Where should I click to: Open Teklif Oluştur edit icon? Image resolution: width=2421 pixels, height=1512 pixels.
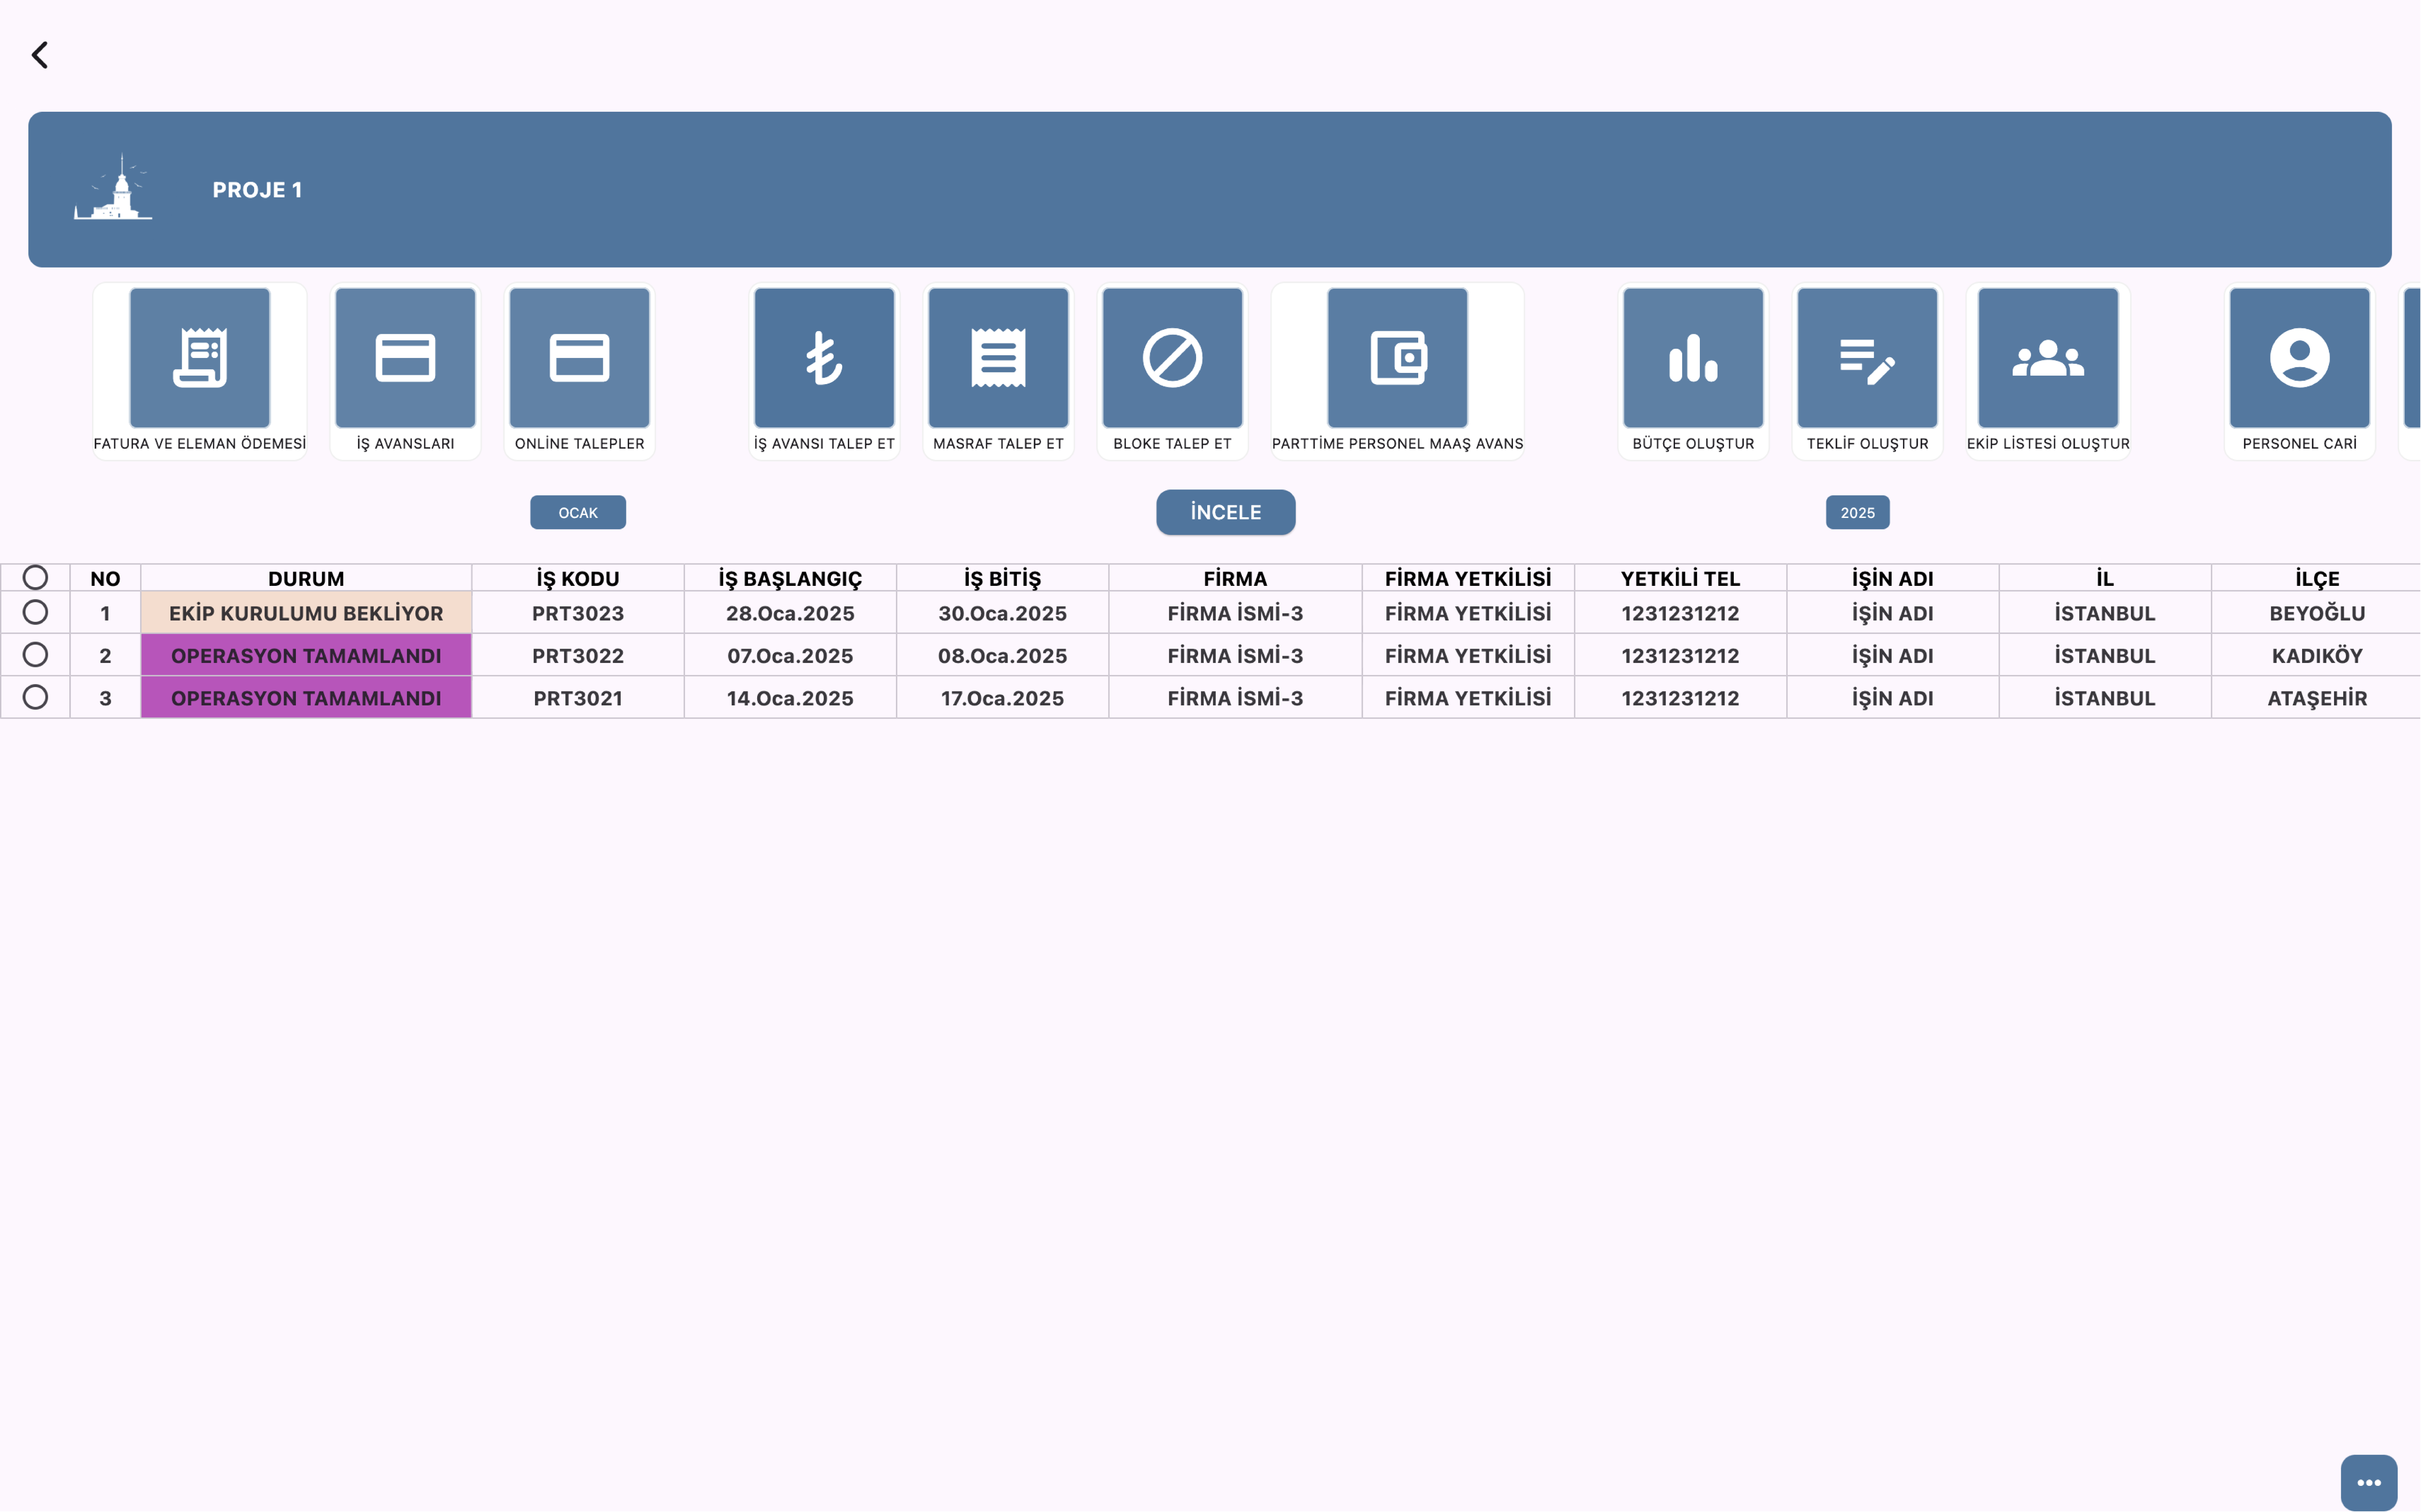tap(1867, 358)
